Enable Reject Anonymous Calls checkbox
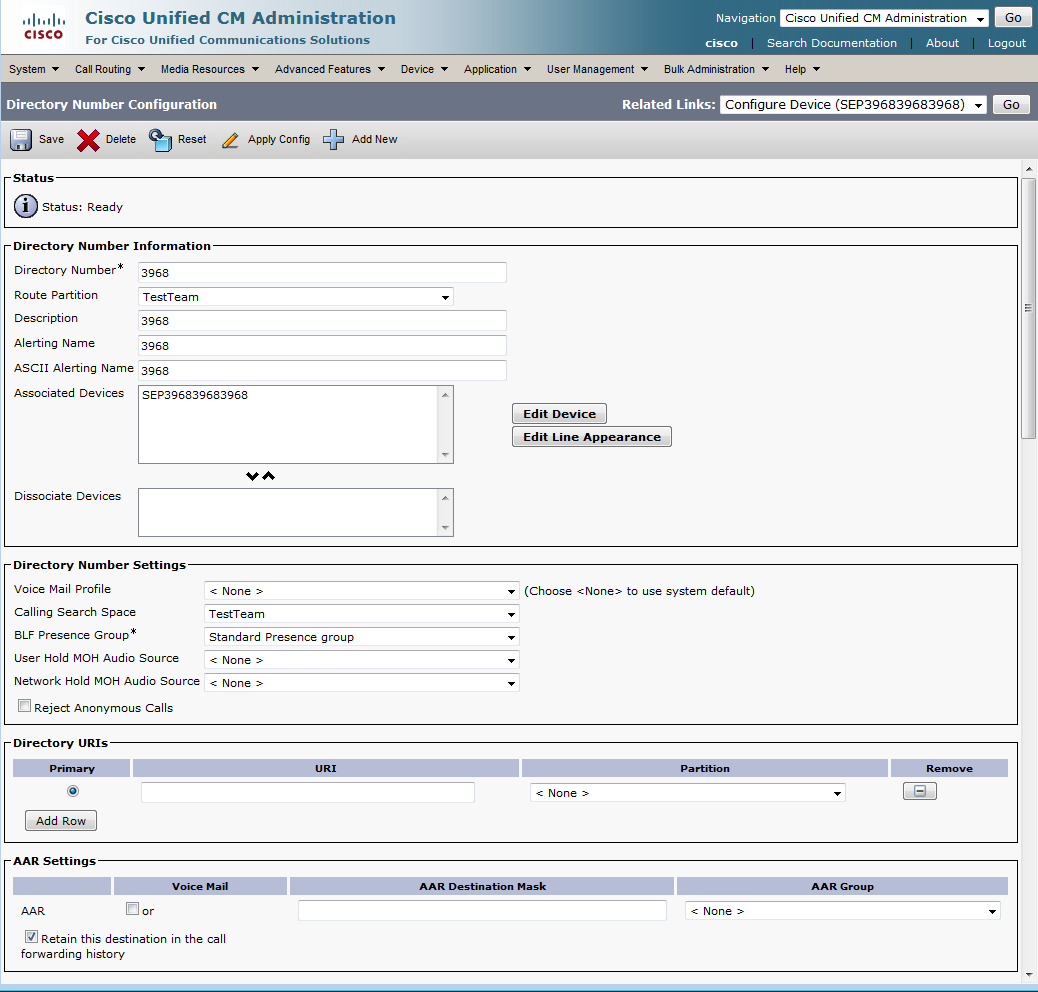This screenshot has width=1038, height=992. tap(25, 706)
